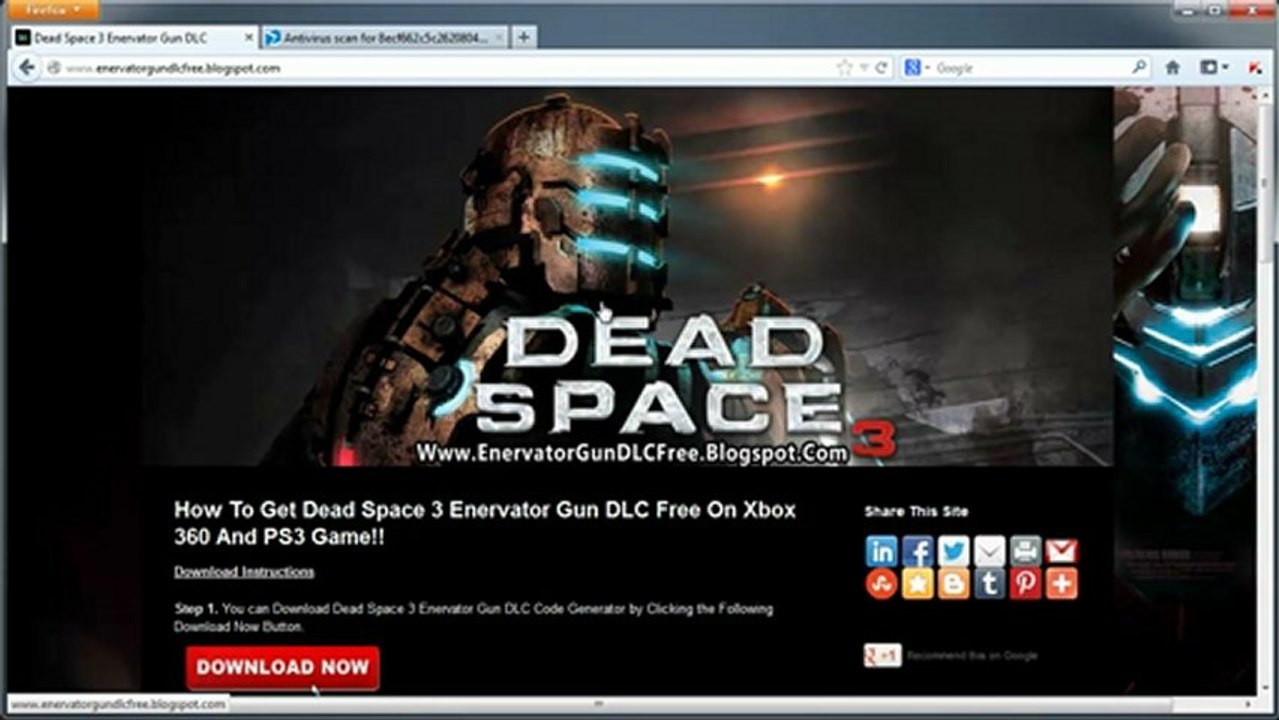The width and height of the screenshot is (1279, 720).
Task: Click the search magnifier icon
Action: (x=1140, y=68)
